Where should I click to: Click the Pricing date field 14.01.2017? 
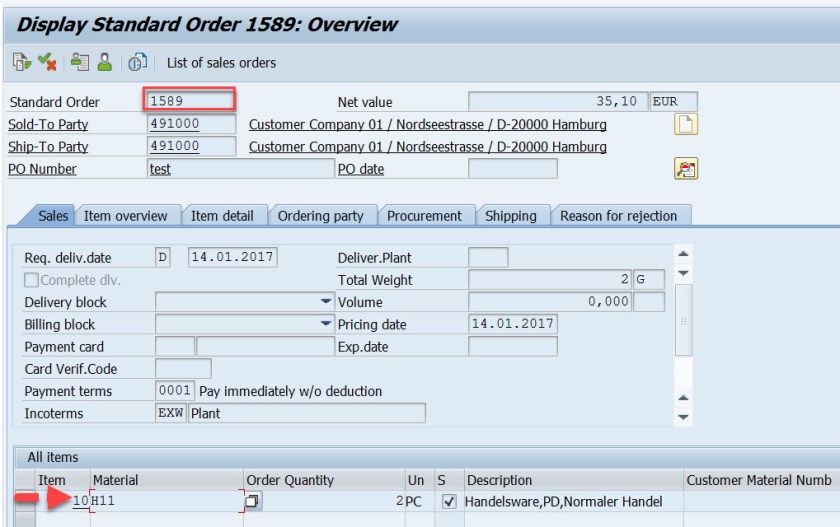[513, 324]
